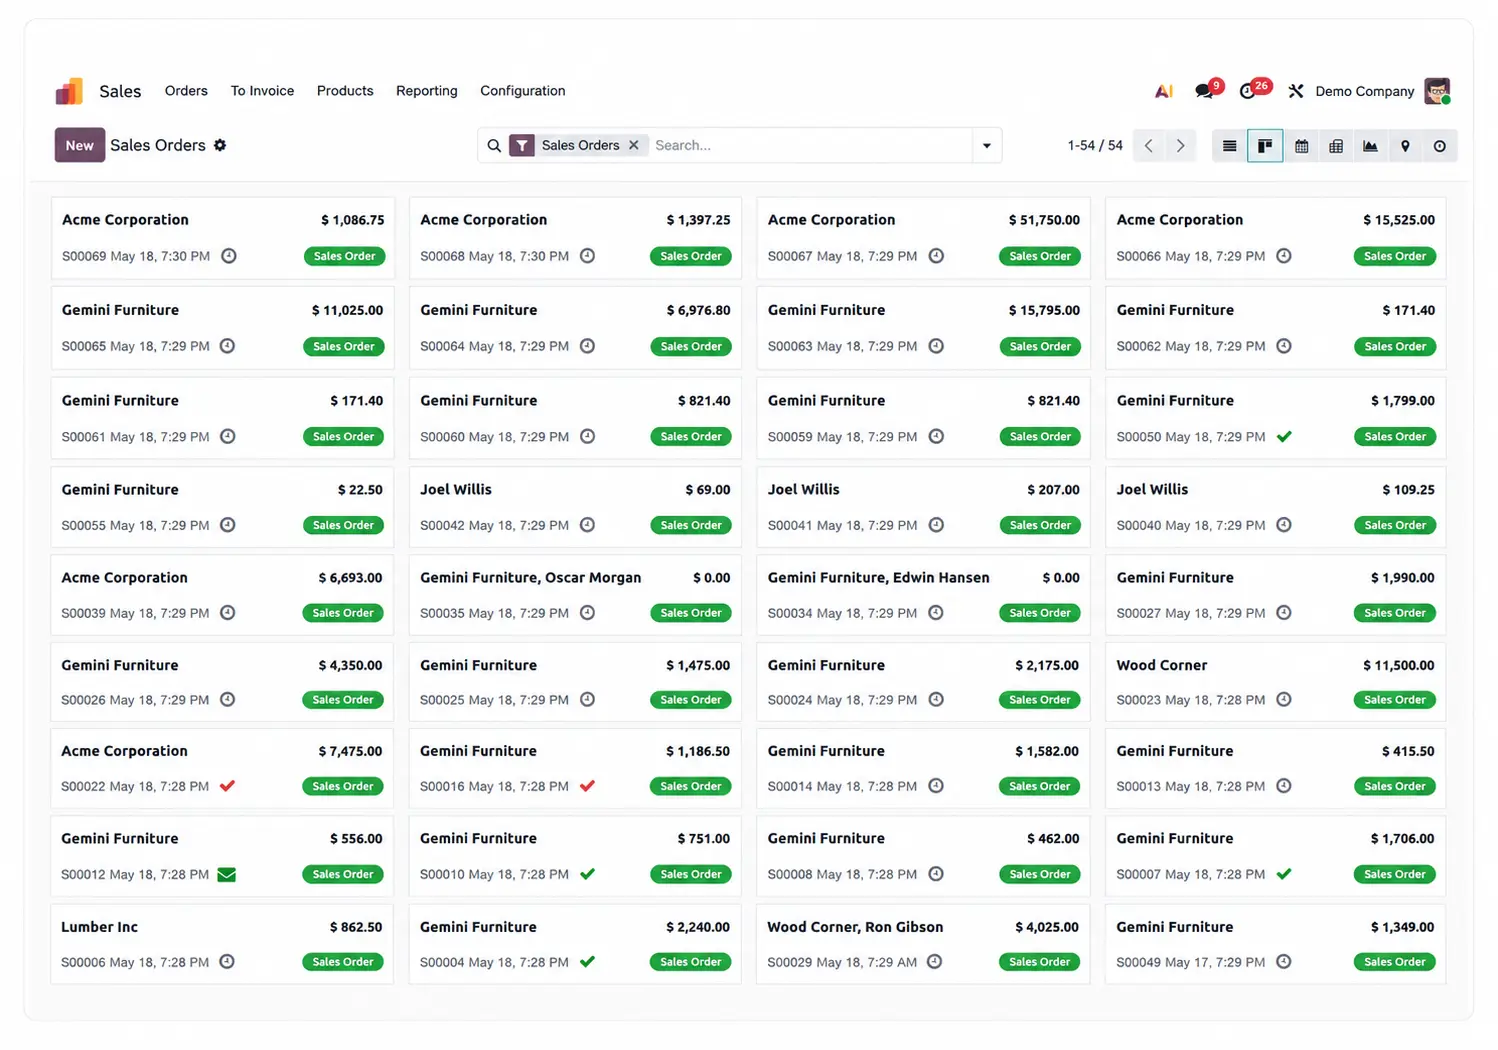
Task: Click green check activity on S00004
Action: [x=587, y=962]
